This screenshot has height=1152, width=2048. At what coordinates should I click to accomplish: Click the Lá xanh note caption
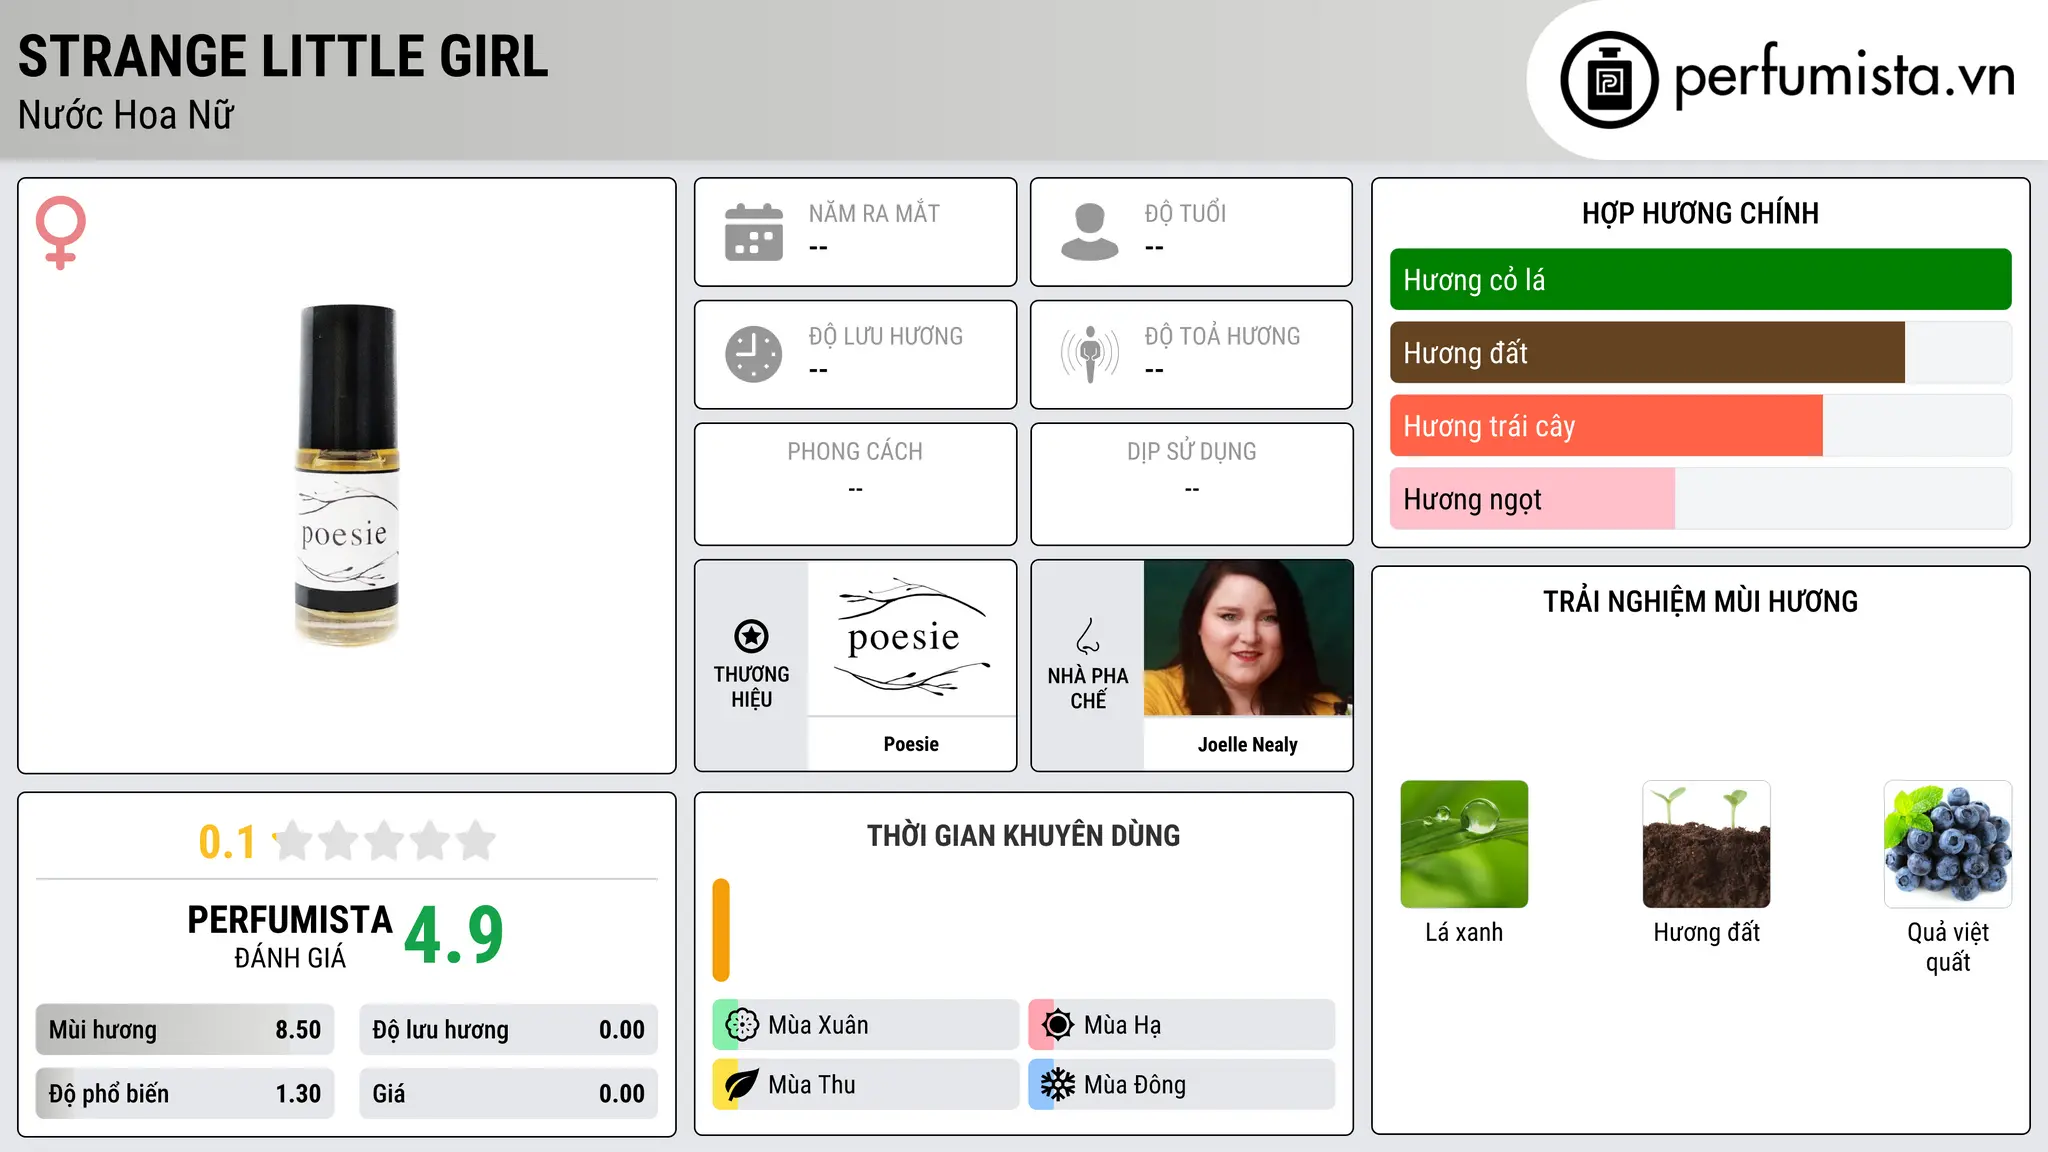1464,932
